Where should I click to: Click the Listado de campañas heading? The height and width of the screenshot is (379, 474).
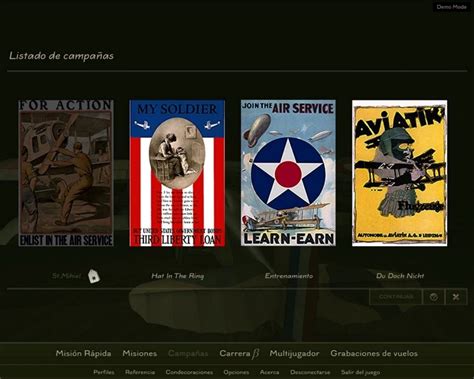click(61, 56)
